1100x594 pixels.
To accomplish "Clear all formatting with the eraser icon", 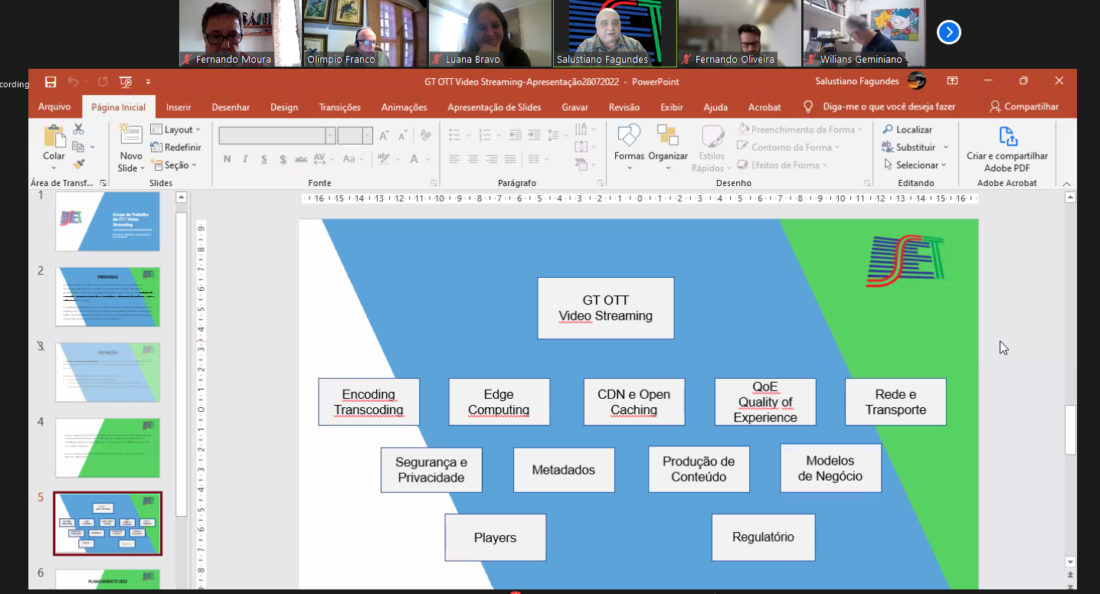I will coord(425,135).
